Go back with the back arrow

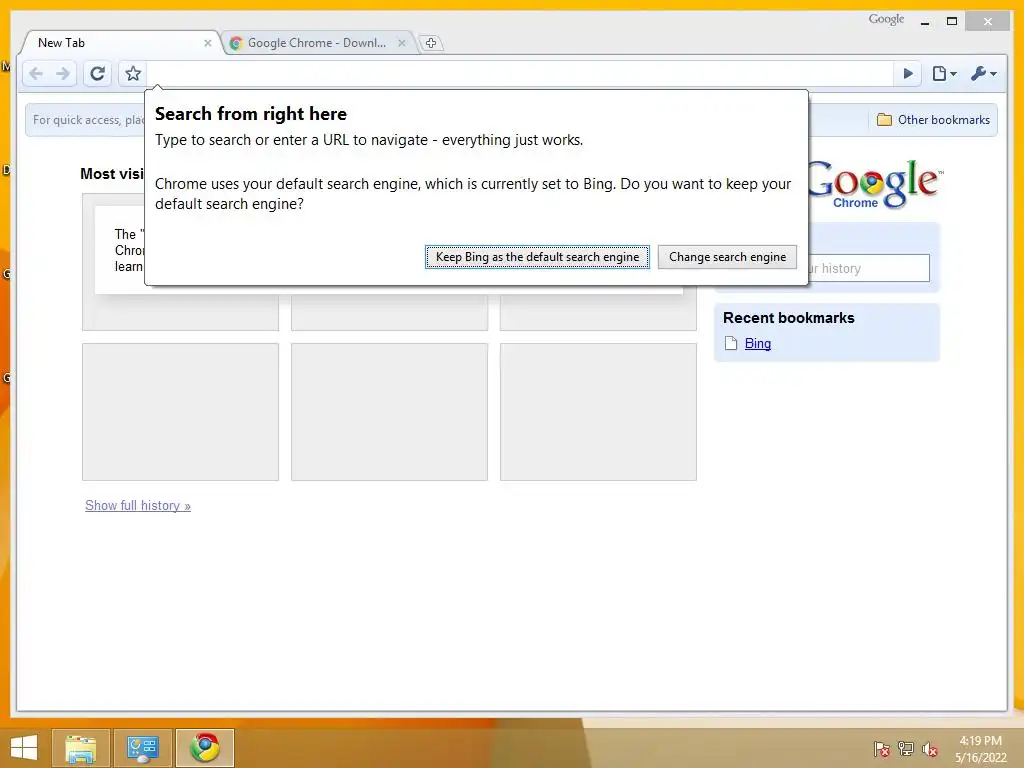pyautogui.click(x=37, y=73)
